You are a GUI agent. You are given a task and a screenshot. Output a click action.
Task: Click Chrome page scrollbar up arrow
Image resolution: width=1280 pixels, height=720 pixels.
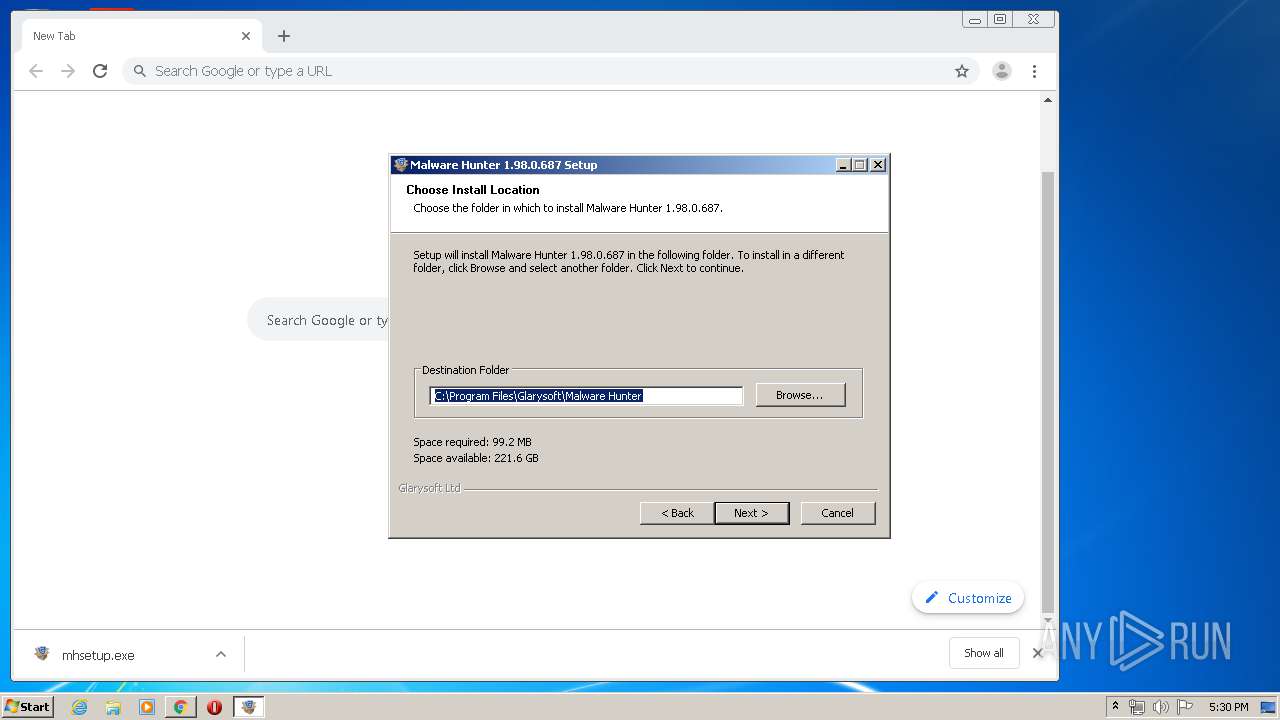(1048, 100)
